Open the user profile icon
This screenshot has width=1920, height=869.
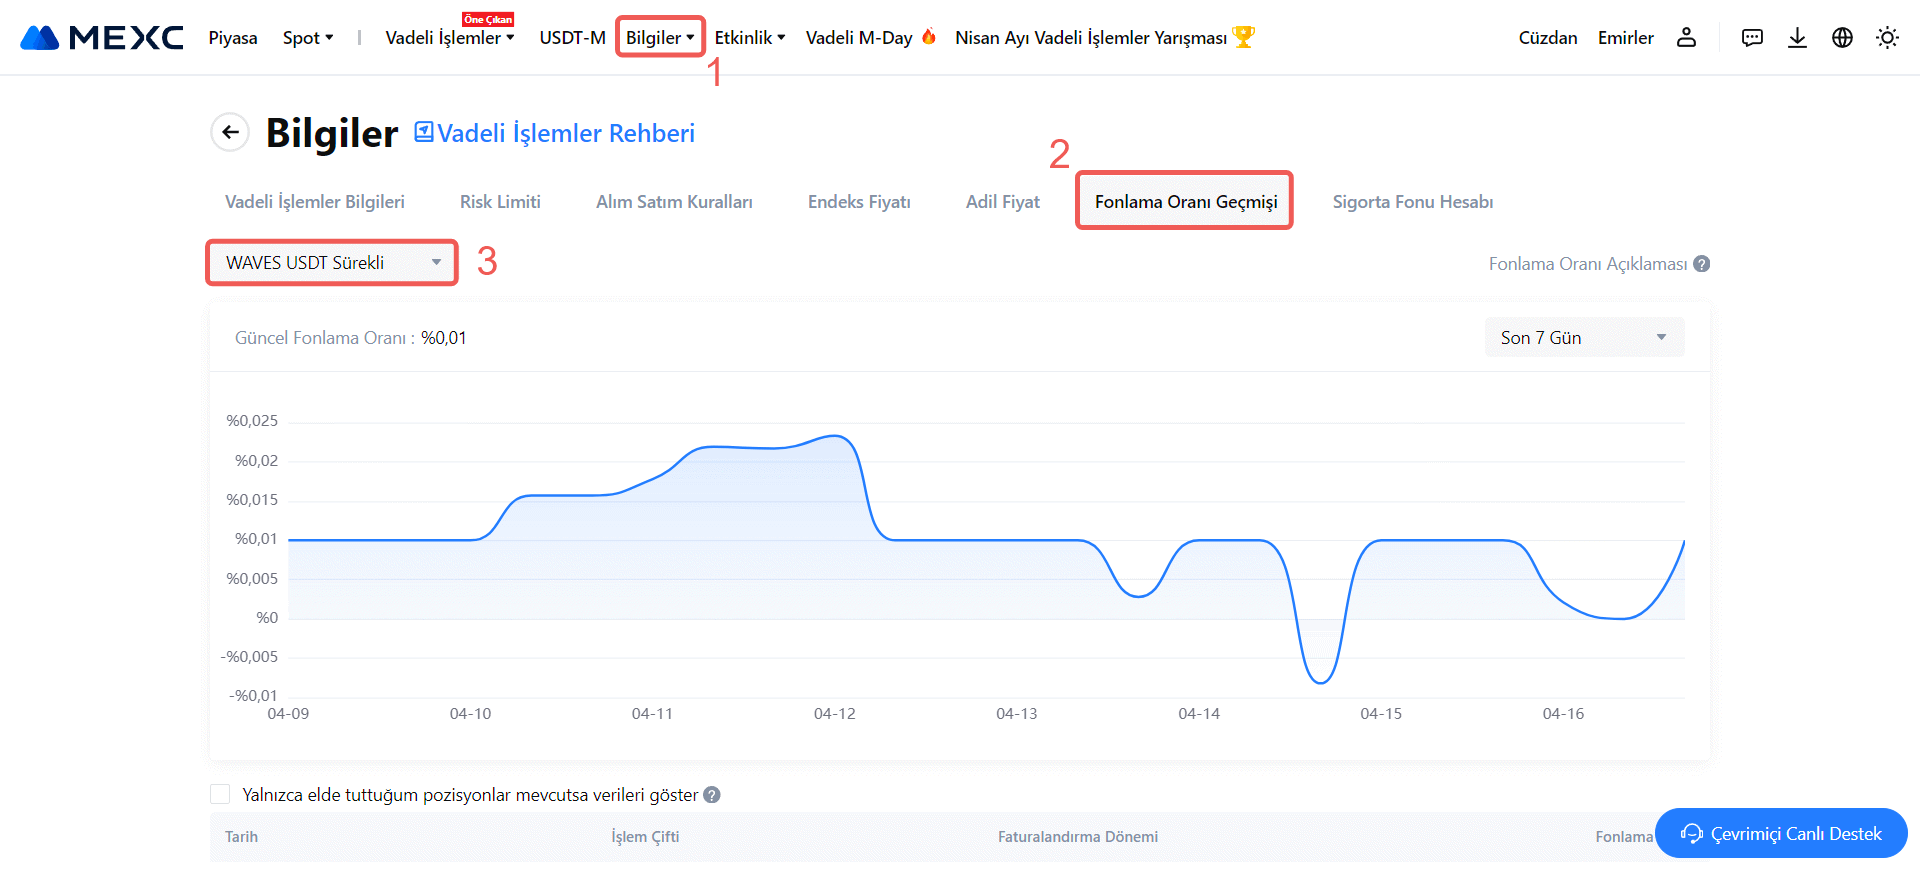[x=1686, y=38]
